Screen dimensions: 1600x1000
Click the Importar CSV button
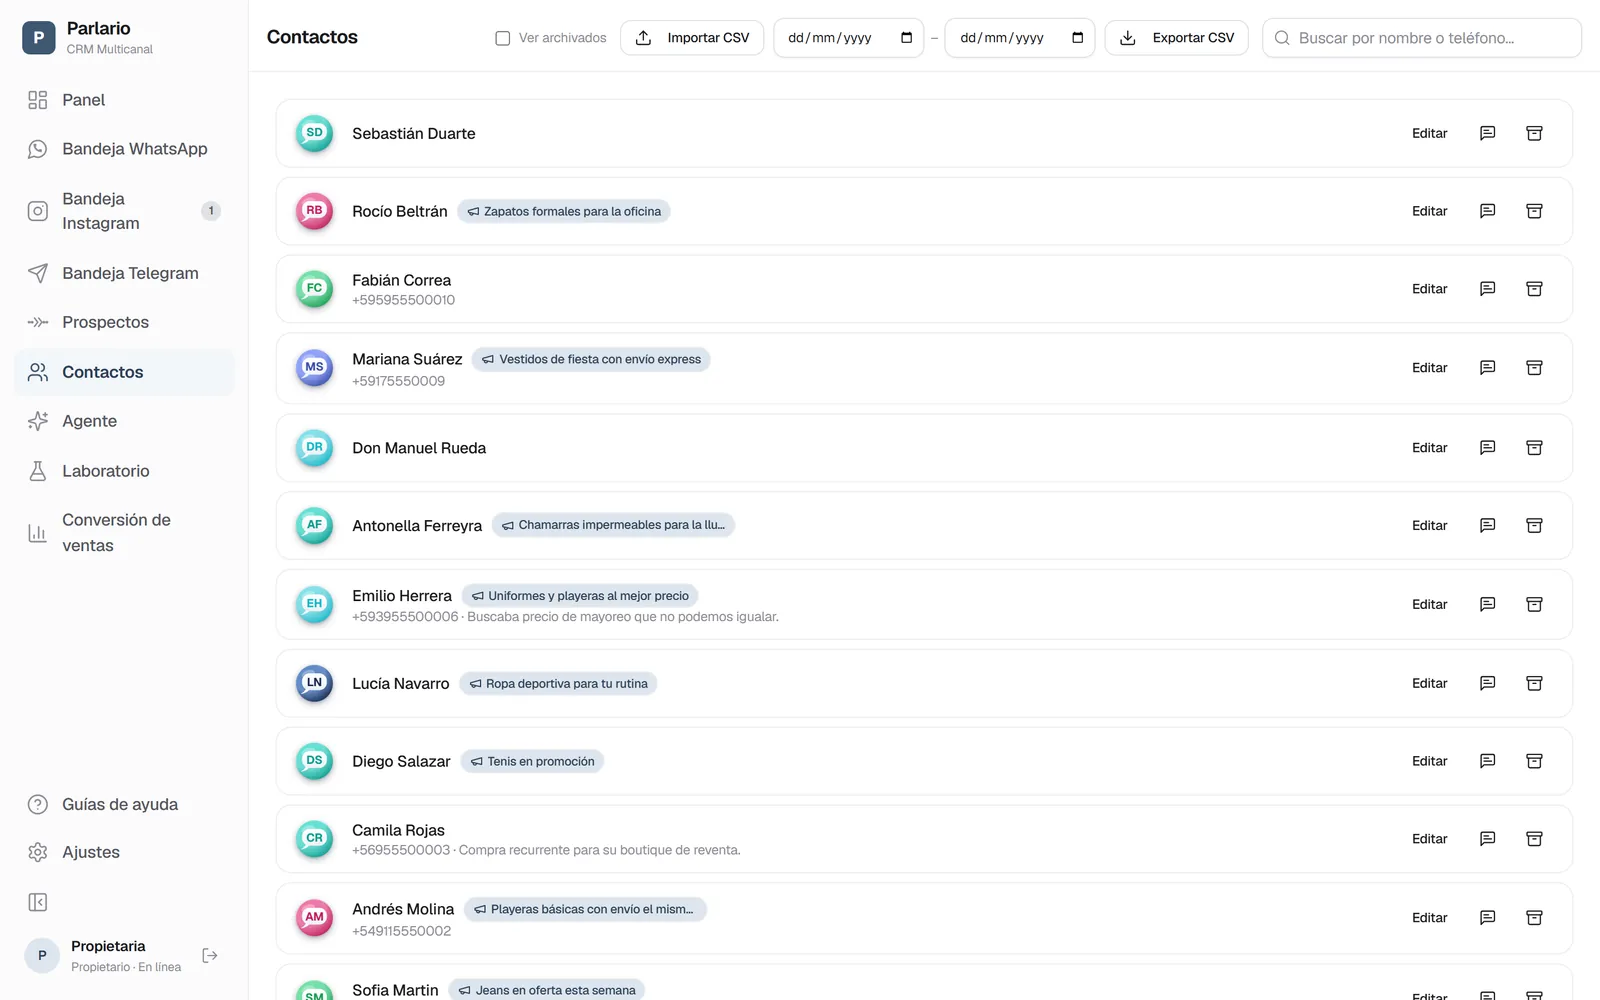pos(692,38)
